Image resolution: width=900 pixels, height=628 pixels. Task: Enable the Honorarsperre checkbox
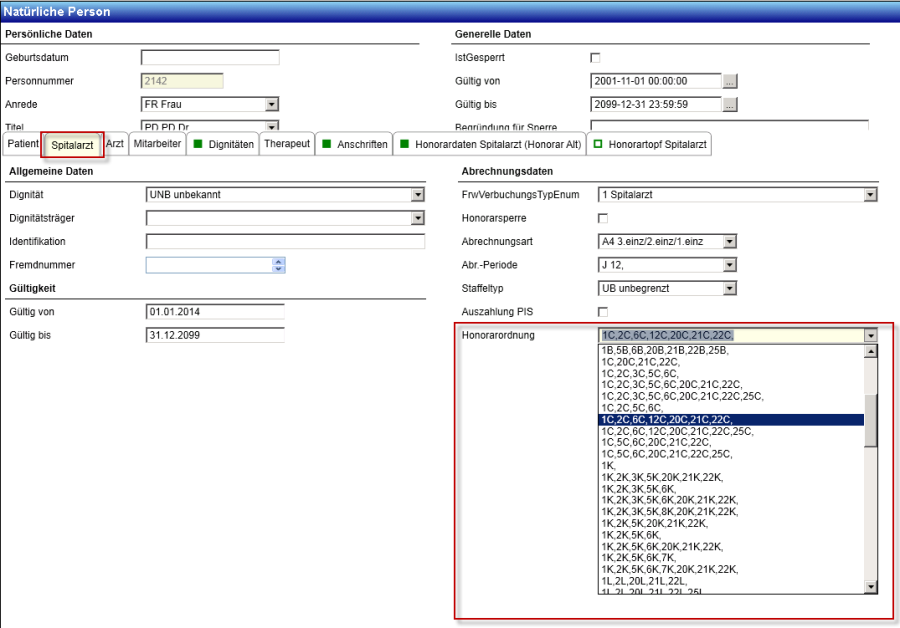(x=603, y=218)
